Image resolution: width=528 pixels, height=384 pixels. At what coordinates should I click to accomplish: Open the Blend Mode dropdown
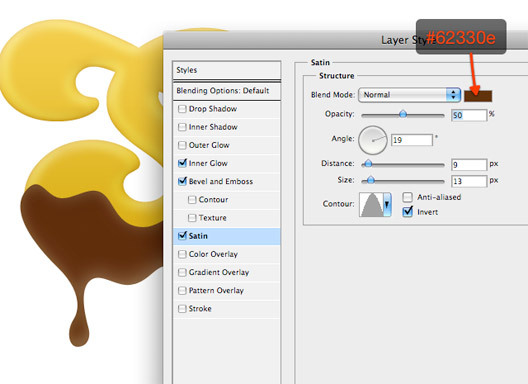pyautogui.click(x=409, y=95)
